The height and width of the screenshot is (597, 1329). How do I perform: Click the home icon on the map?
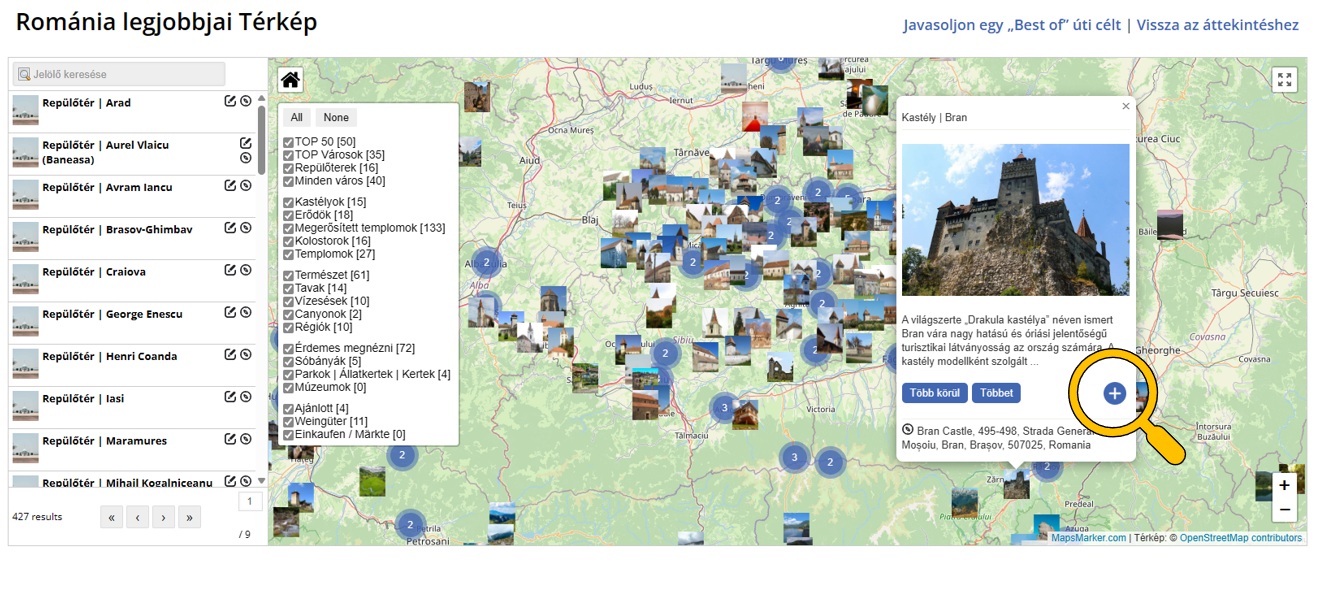[x=290, y=81]
